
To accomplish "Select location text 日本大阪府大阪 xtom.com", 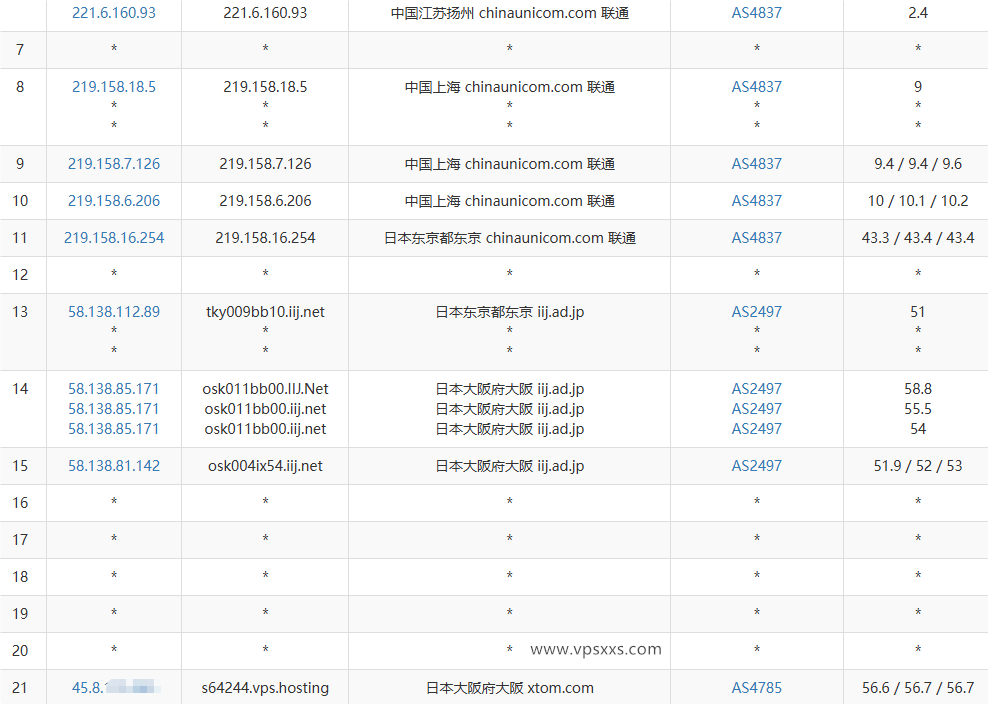I will pos(510,688).
